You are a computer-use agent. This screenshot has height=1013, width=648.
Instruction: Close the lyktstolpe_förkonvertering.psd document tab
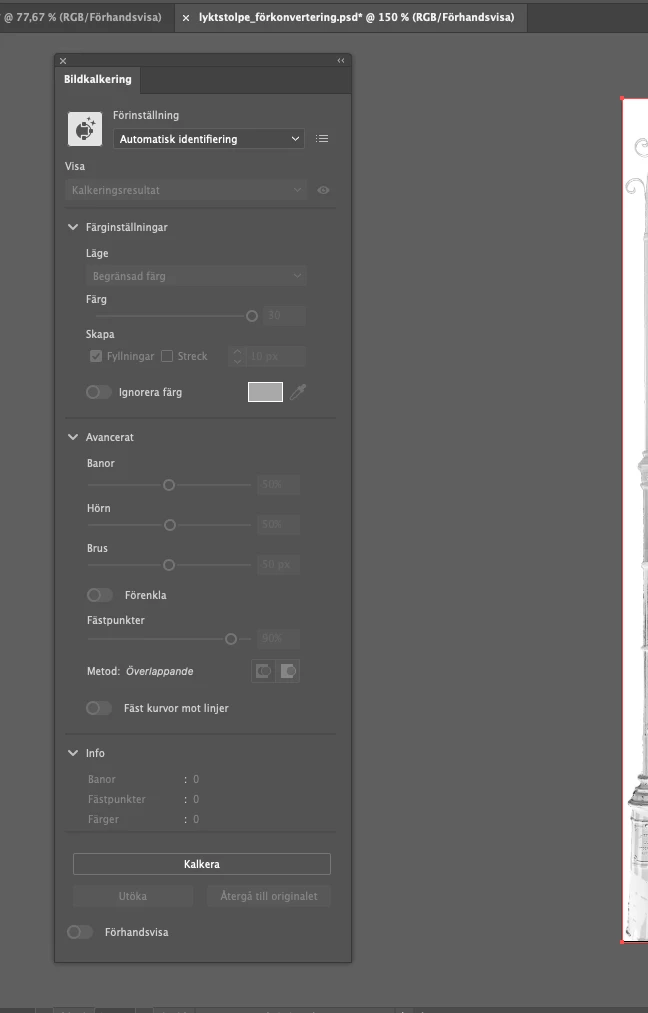[186, 17]
